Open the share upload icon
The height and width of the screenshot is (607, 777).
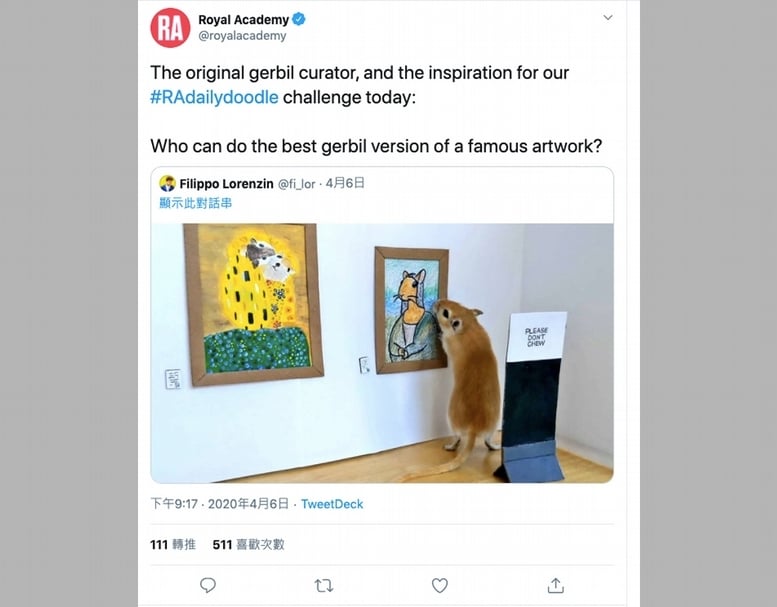(555, 586)
